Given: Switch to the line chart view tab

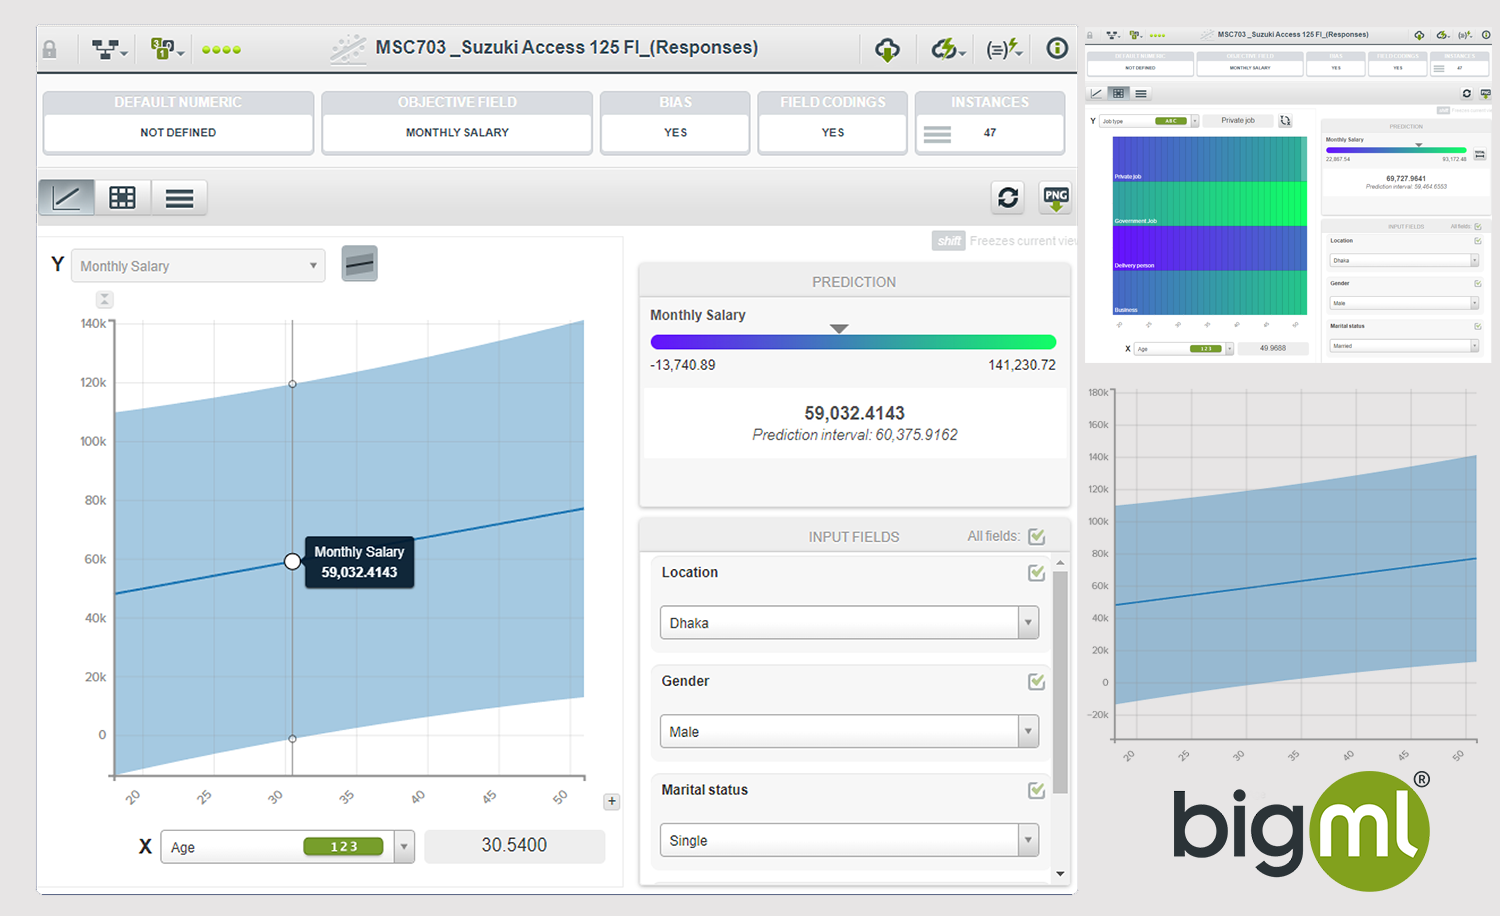Looking at the screenshot, I should (x=66, y=198).
